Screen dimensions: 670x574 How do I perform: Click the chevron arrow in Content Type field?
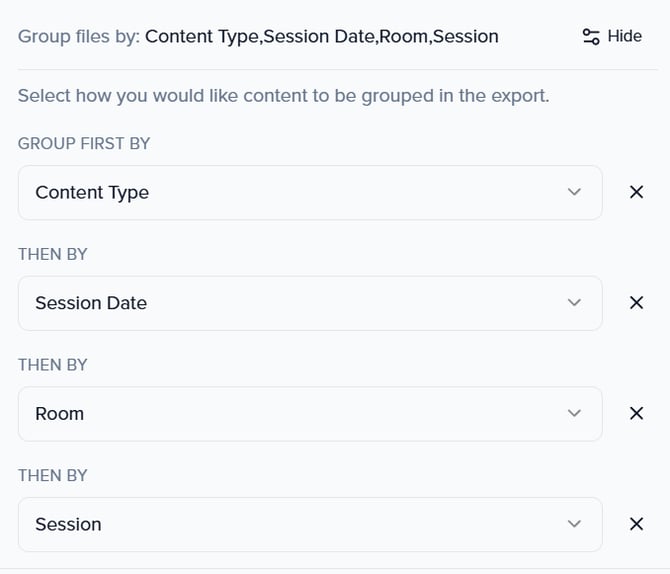(x=574, y=192)
